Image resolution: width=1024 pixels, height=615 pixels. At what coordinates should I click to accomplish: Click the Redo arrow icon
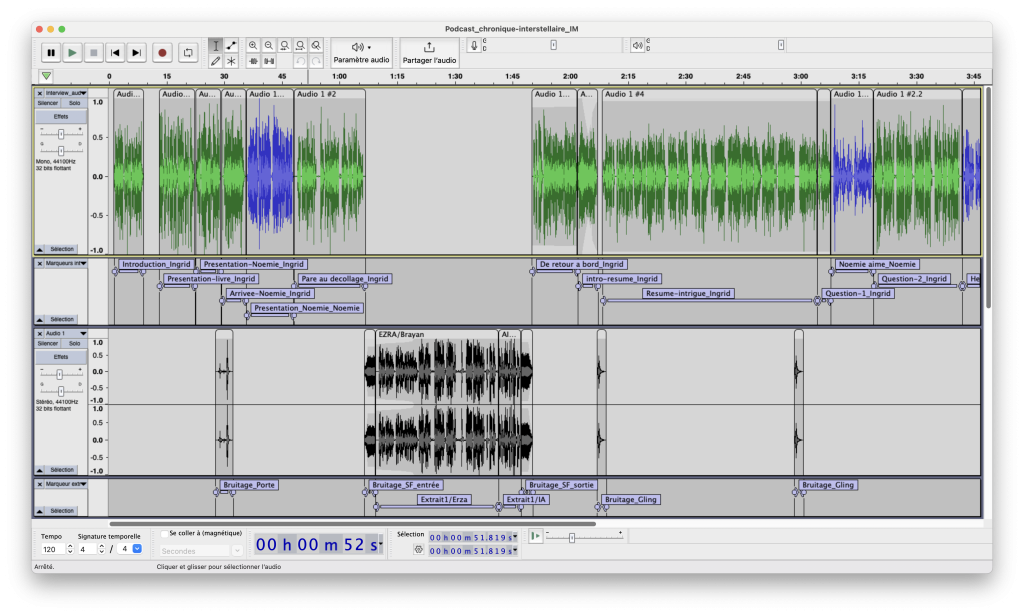coord(316,61)
